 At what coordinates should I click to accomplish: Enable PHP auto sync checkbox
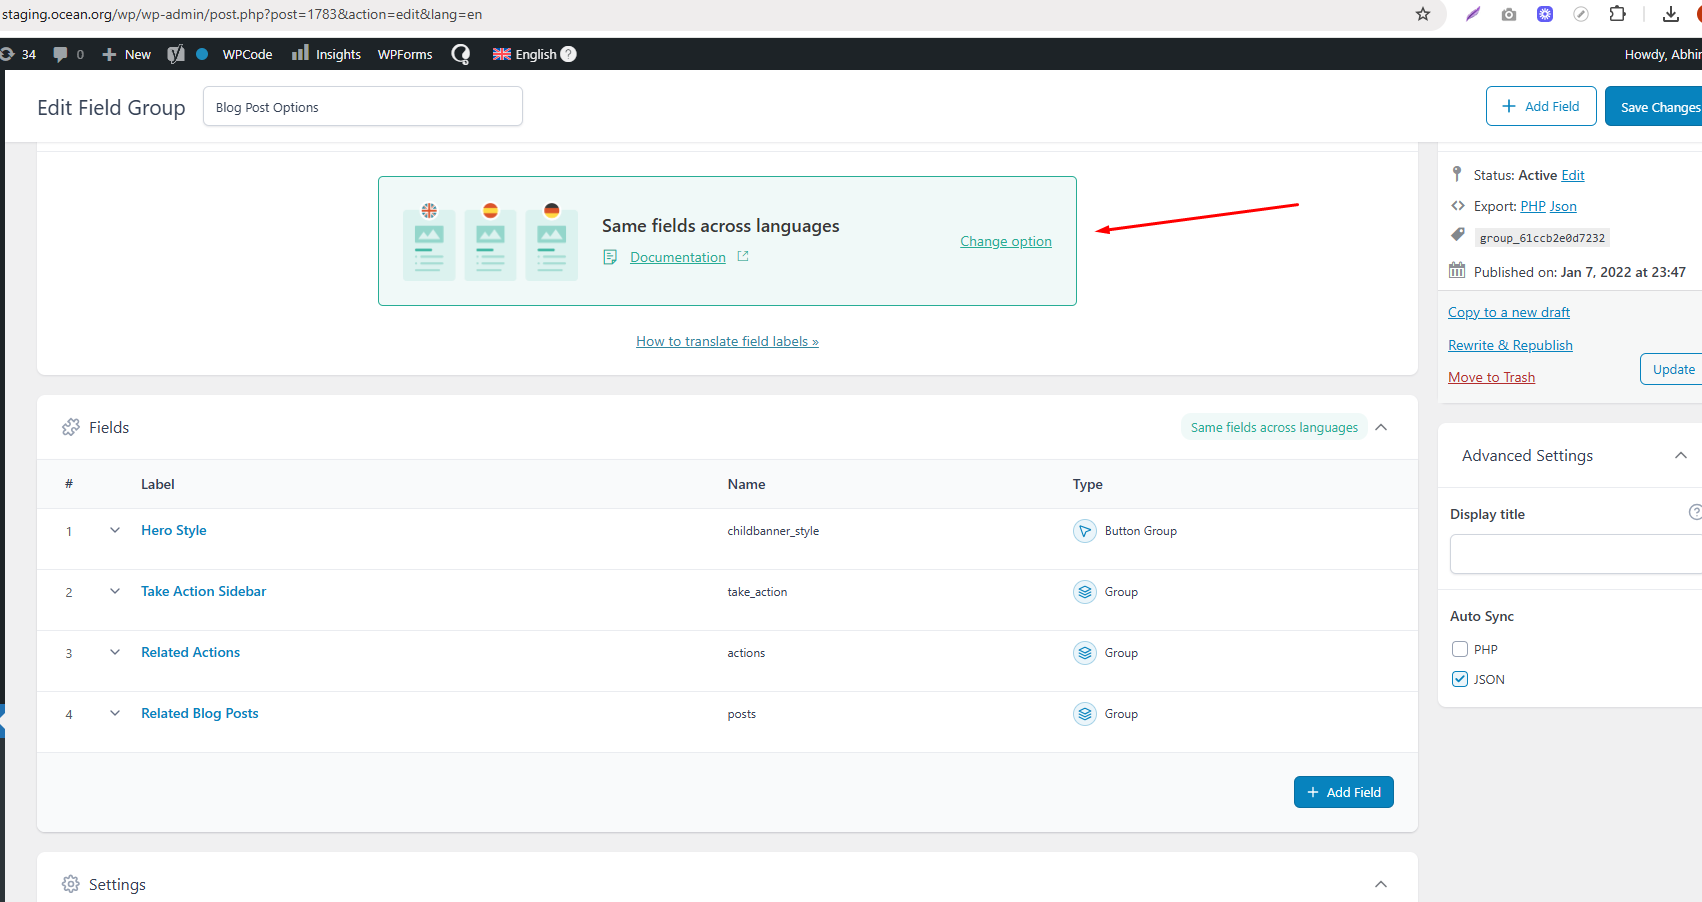click(x=1460, y=649)
